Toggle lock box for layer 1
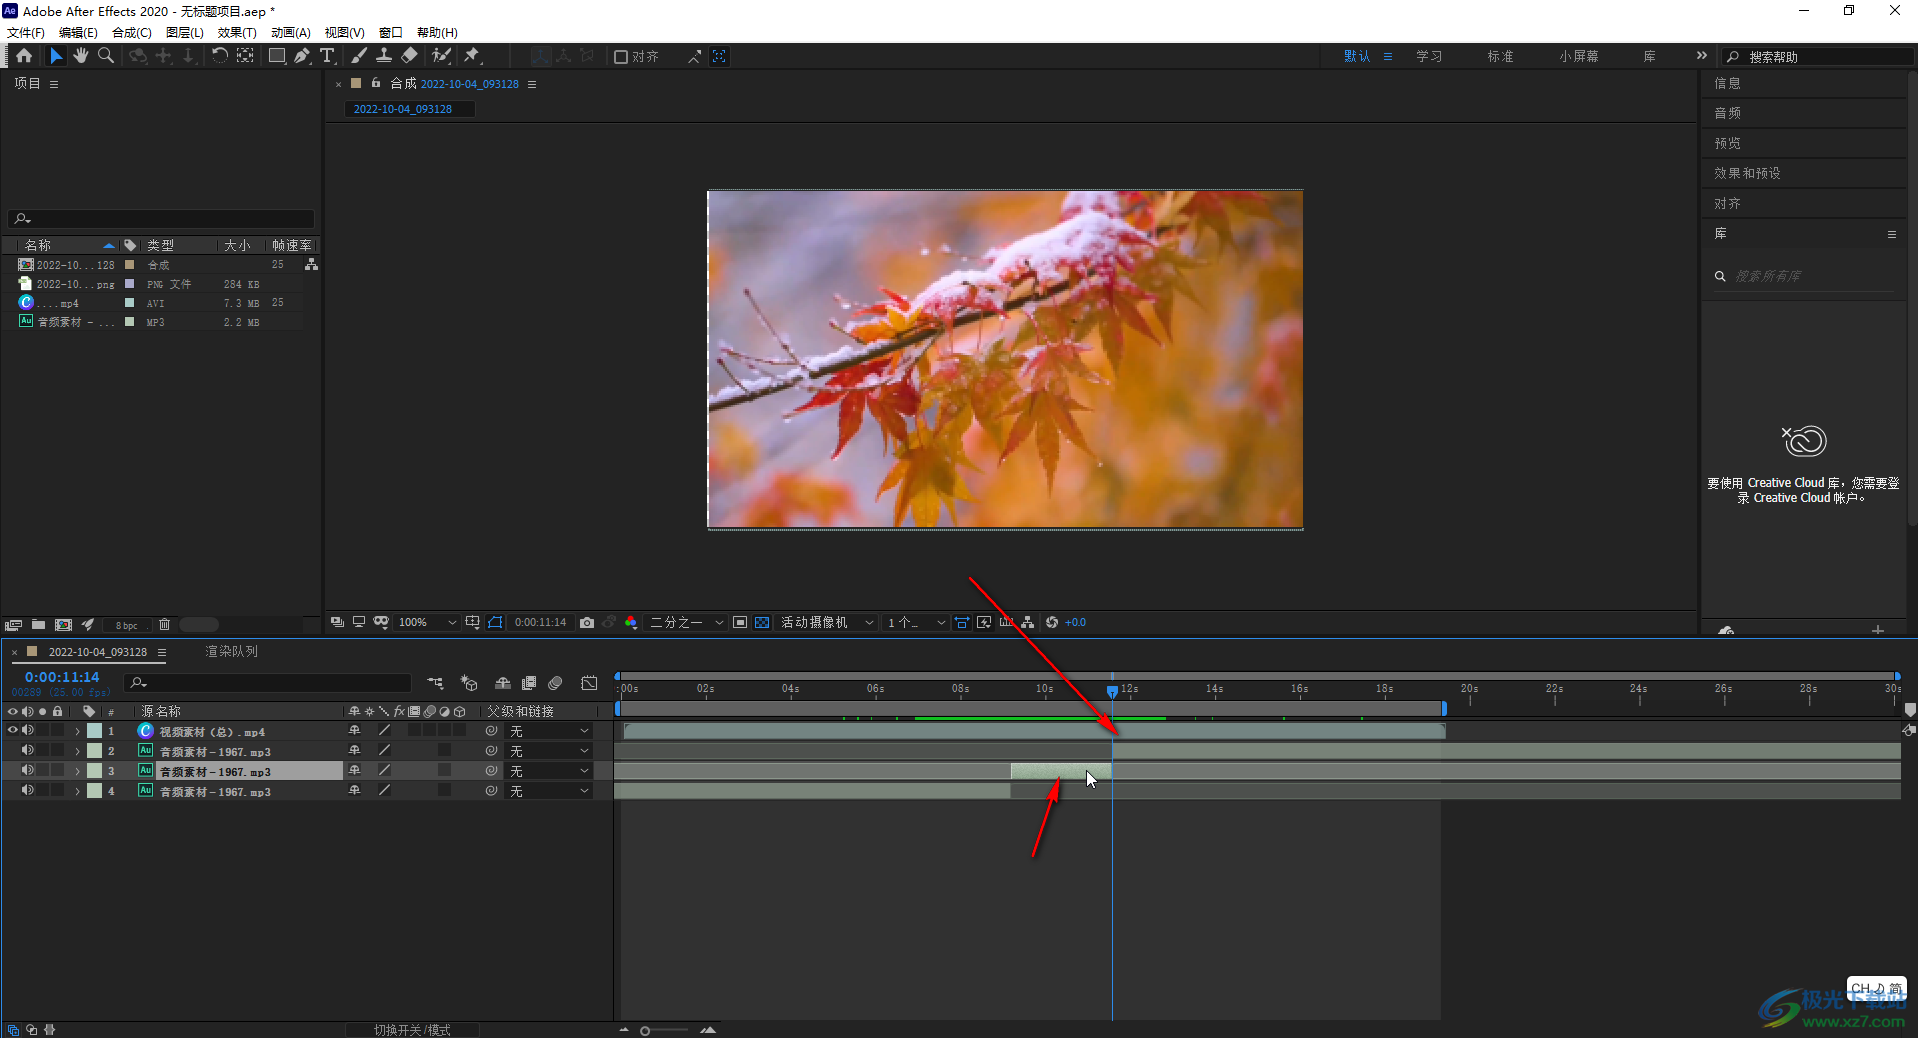Screen dimensions: 1918x1038 pyautogui.click(x=58, y=731)
